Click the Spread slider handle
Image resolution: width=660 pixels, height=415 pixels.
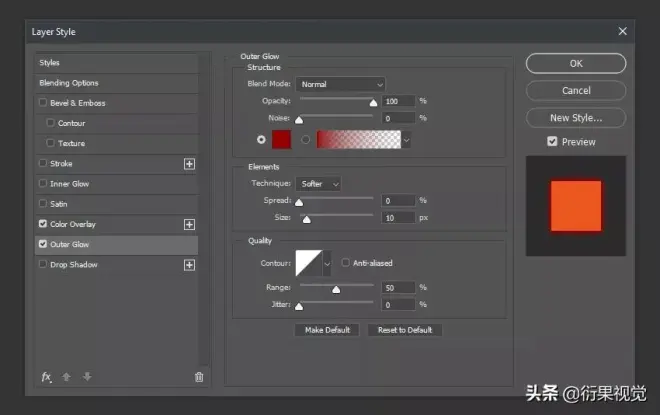tap(299, 202)
